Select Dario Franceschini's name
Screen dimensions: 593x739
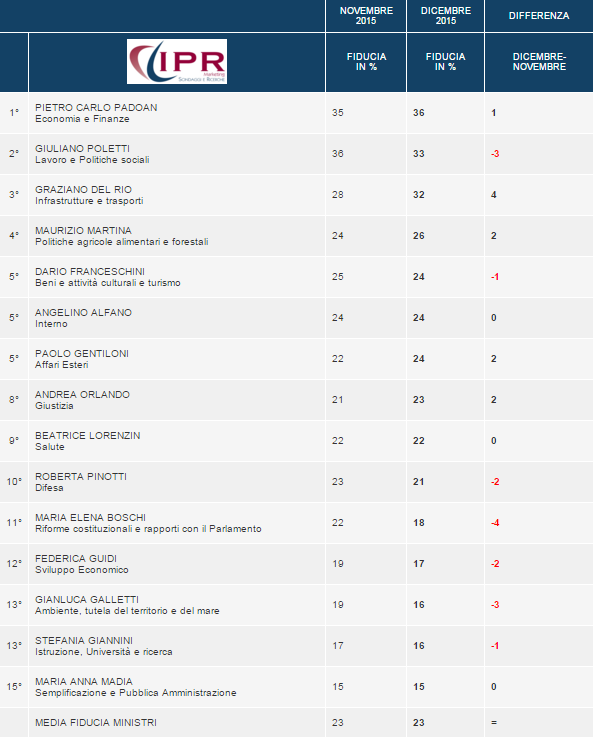pyautogui.click(x=90, y=271)
